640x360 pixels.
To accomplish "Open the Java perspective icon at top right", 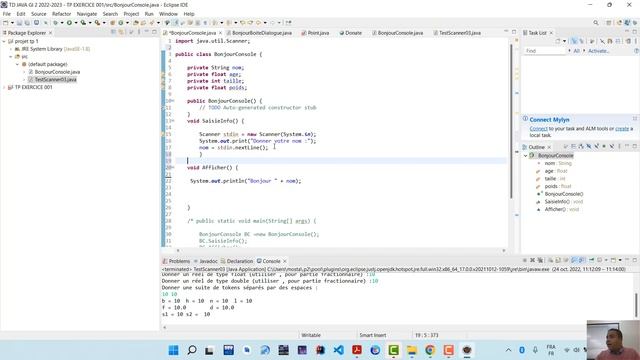I will coord(627,22).
